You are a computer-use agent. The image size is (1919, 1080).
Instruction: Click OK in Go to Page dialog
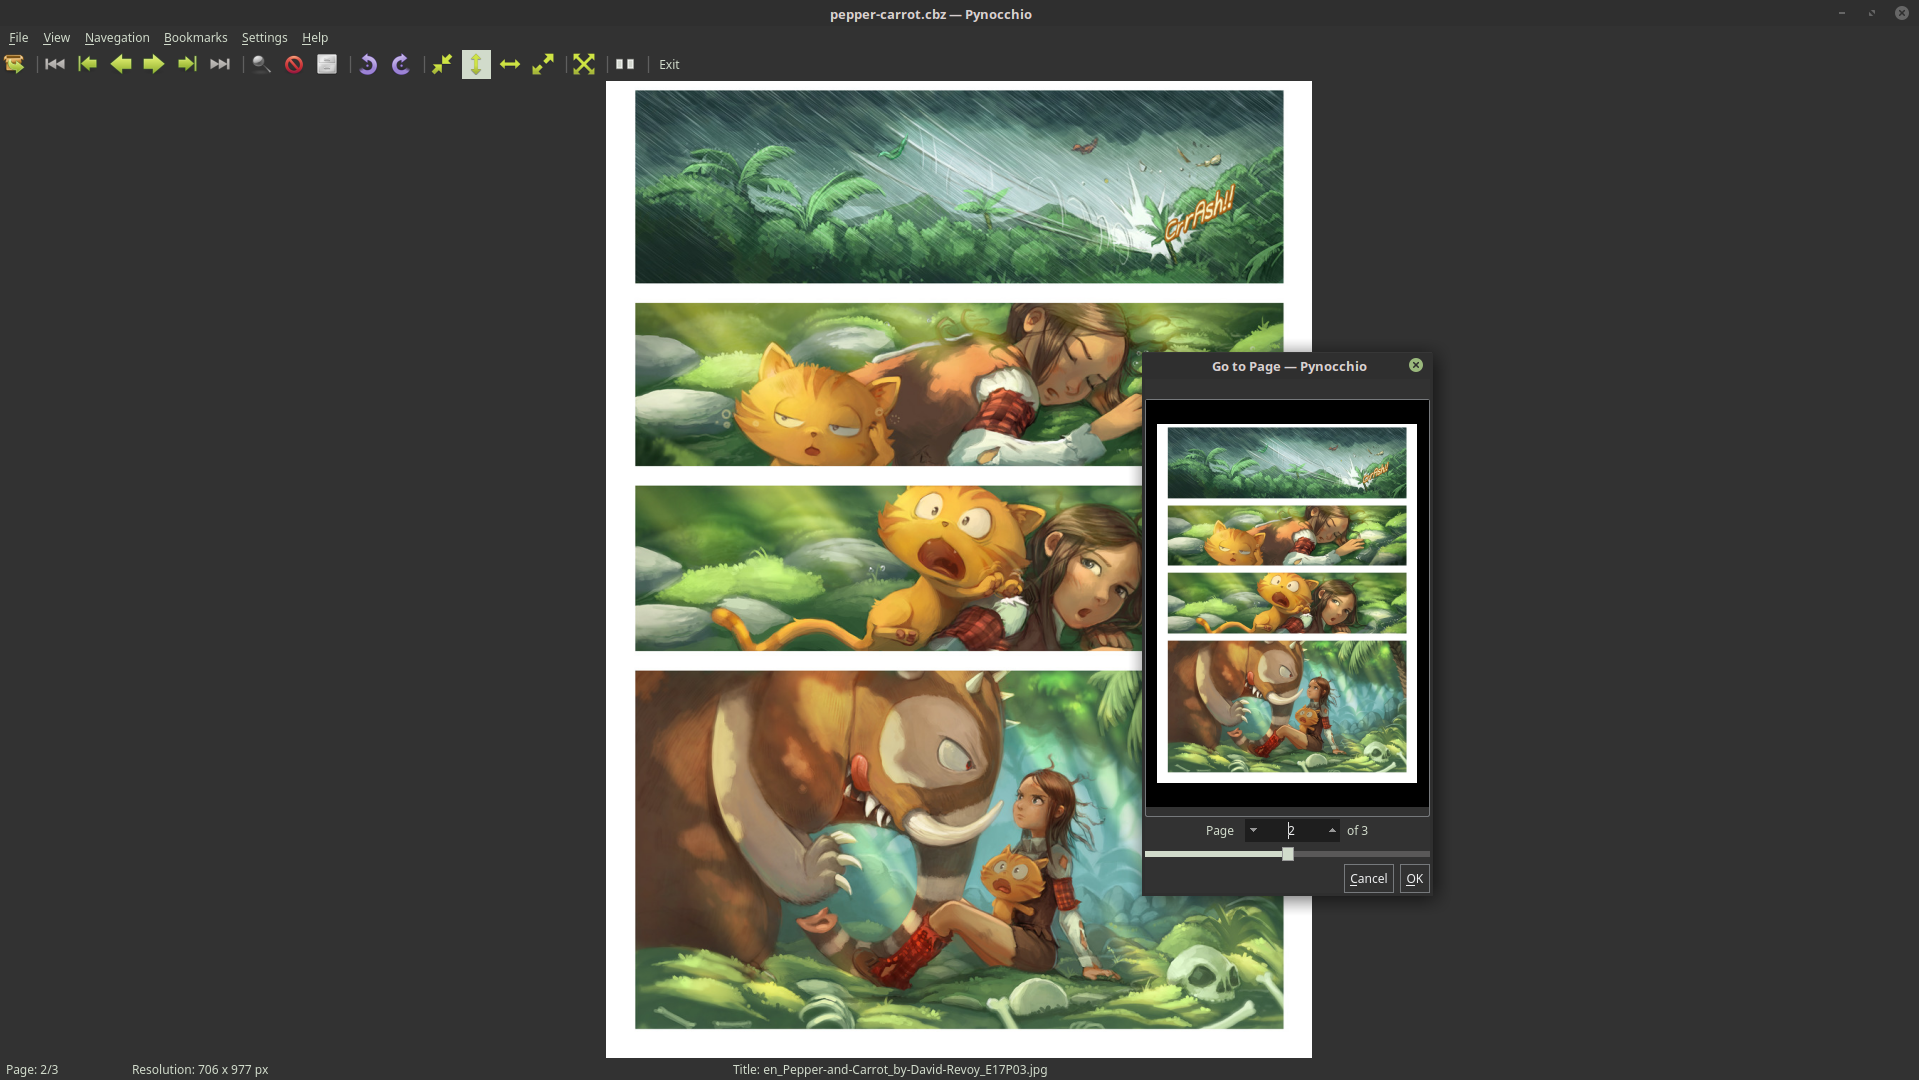(1414, 878)
